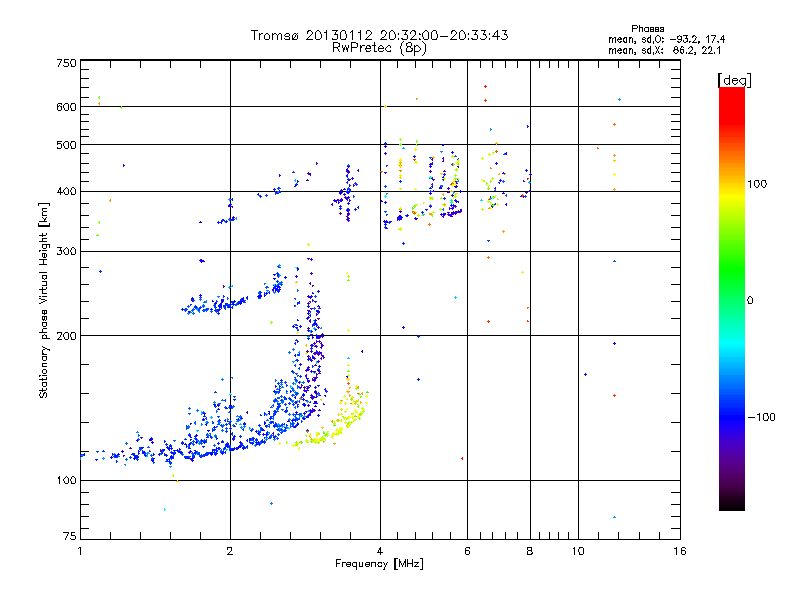Click the "300" height axis tick label
This screenshot has height=600, width=800.
tap(66, 252)
